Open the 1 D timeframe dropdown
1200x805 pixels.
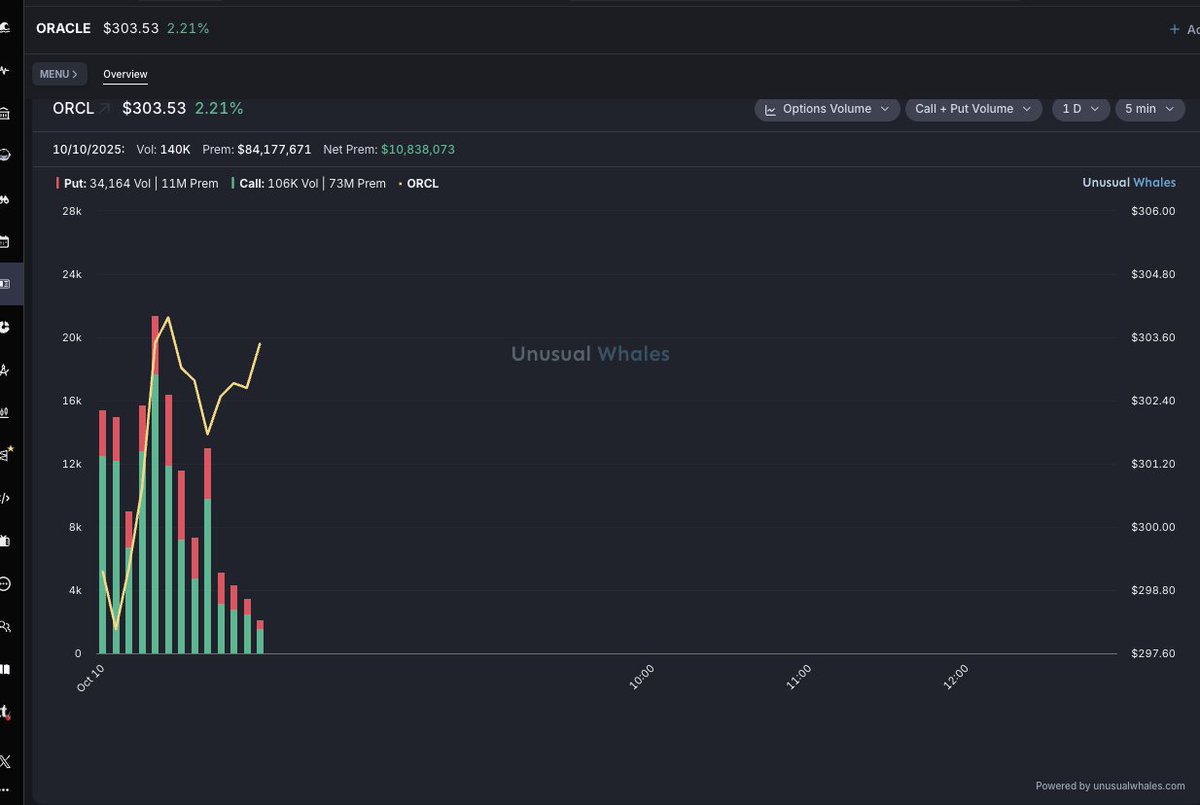point(1080,109)
